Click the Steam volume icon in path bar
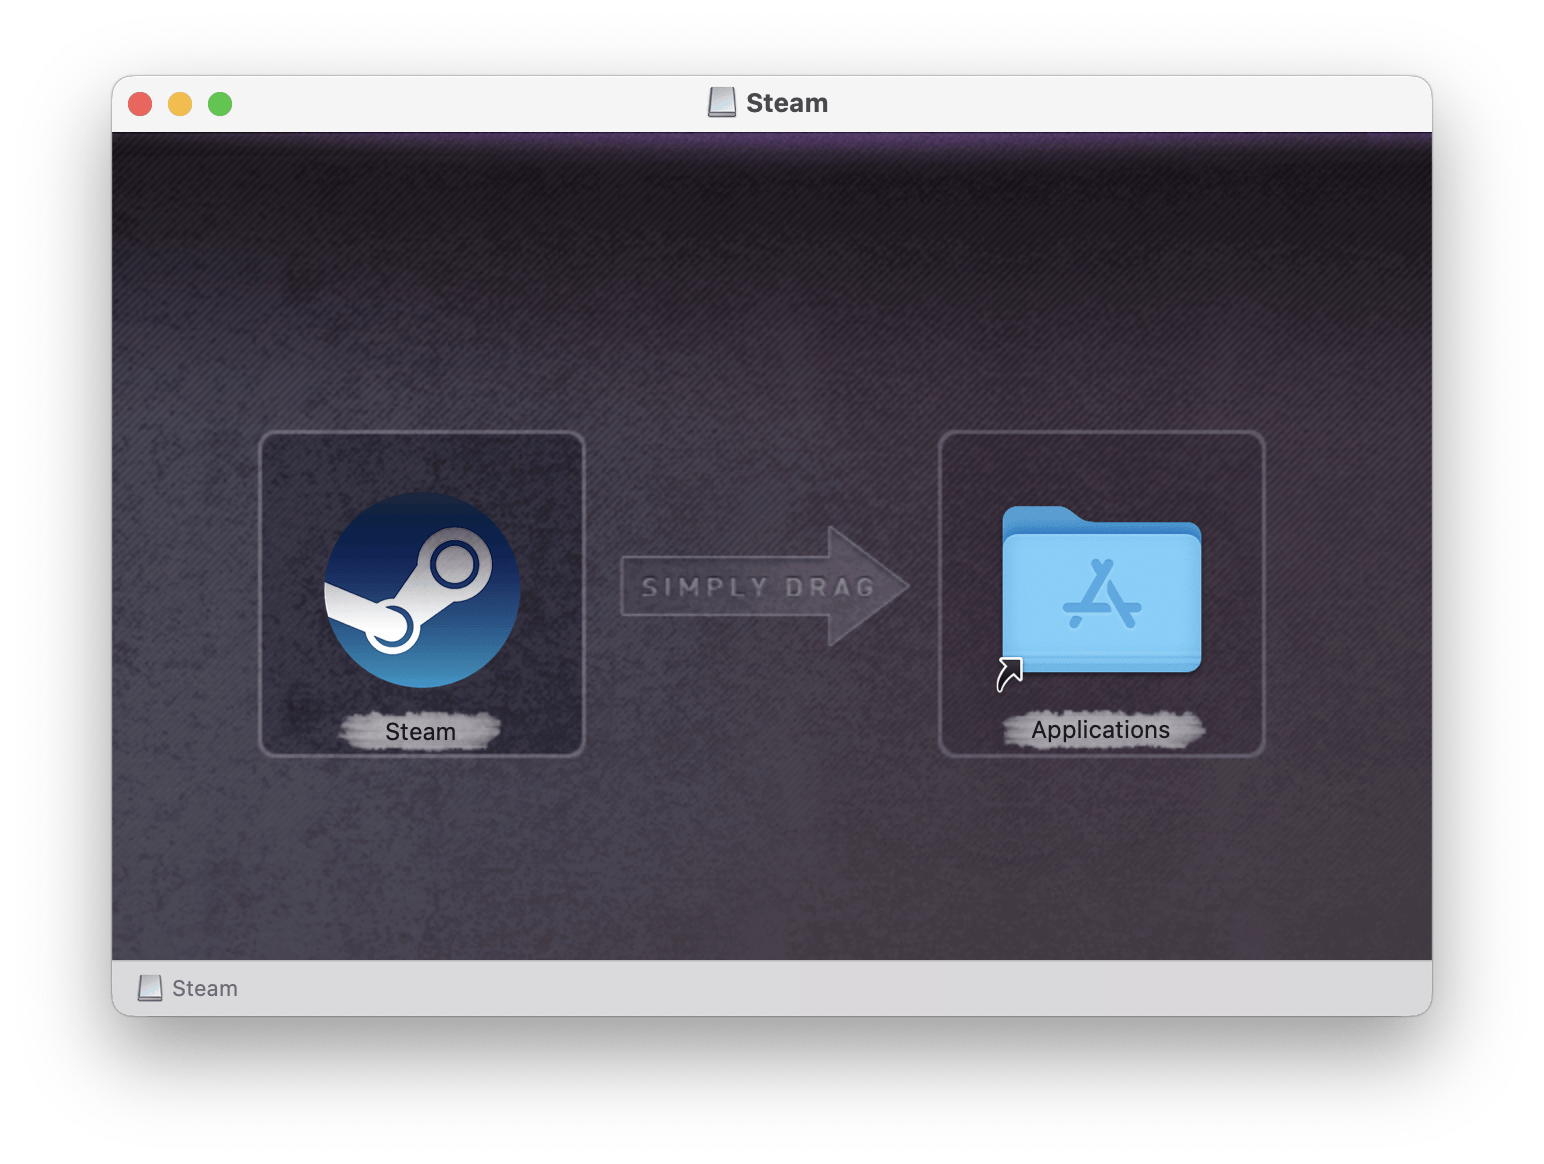 (150, 988)
